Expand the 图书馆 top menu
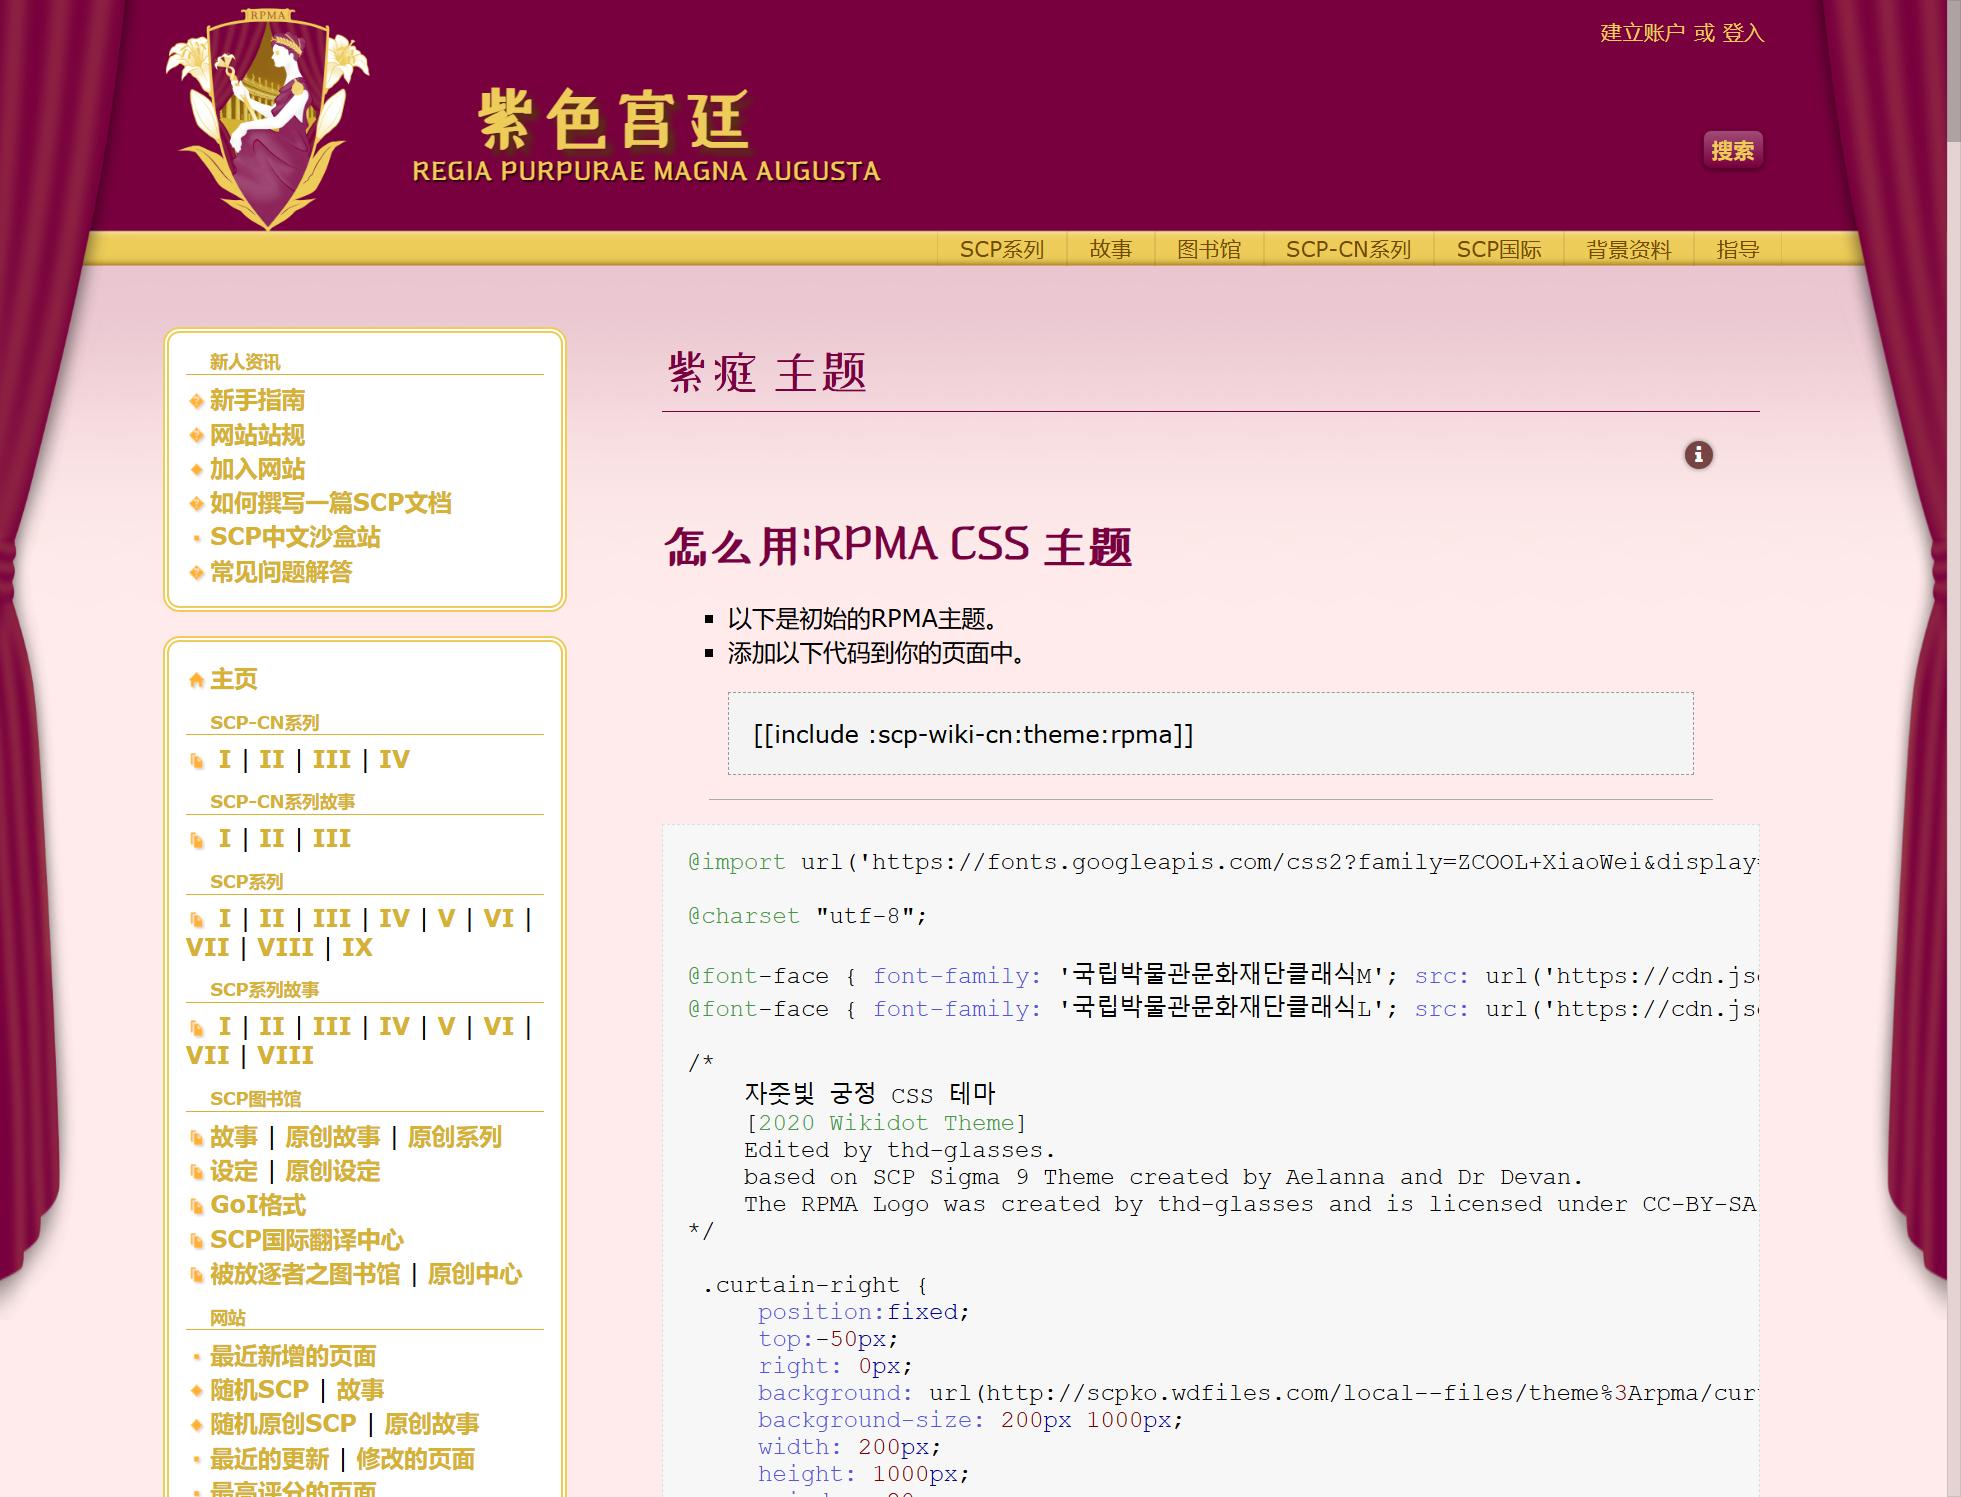This screenshot has width=1961, height=1497. pyautogui.click(x=1208, y=249)
